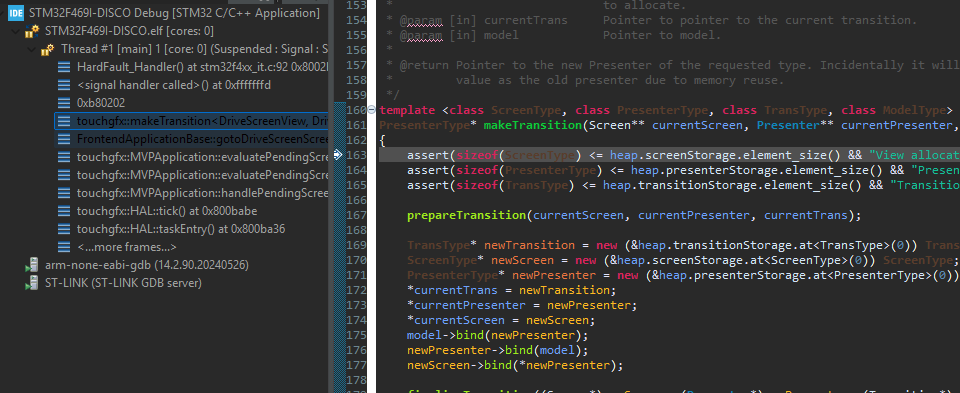Click the more frames entry
This screenshot has height=393, width=960.
(127, 247)
